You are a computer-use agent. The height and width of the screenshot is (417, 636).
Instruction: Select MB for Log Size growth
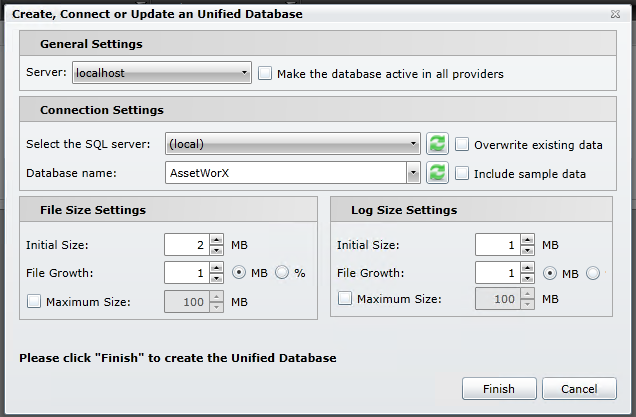550,273
